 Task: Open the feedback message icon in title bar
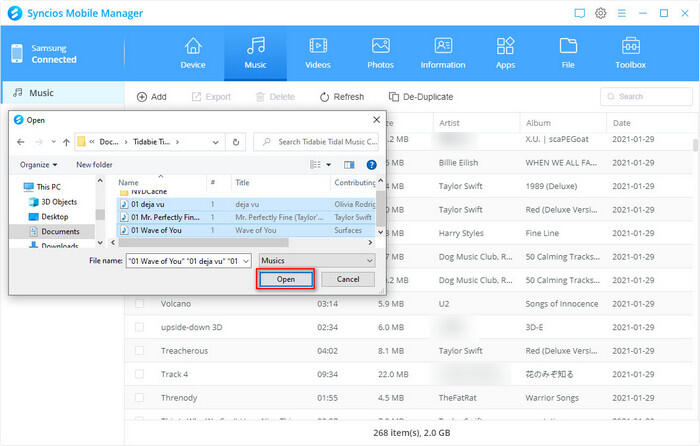click(x=579, y=13)
